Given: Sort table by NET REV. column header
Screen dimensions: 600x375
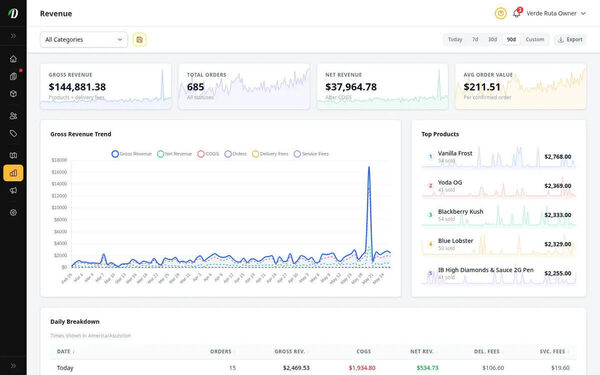Looking at the screenshot, I should (423, 351).
